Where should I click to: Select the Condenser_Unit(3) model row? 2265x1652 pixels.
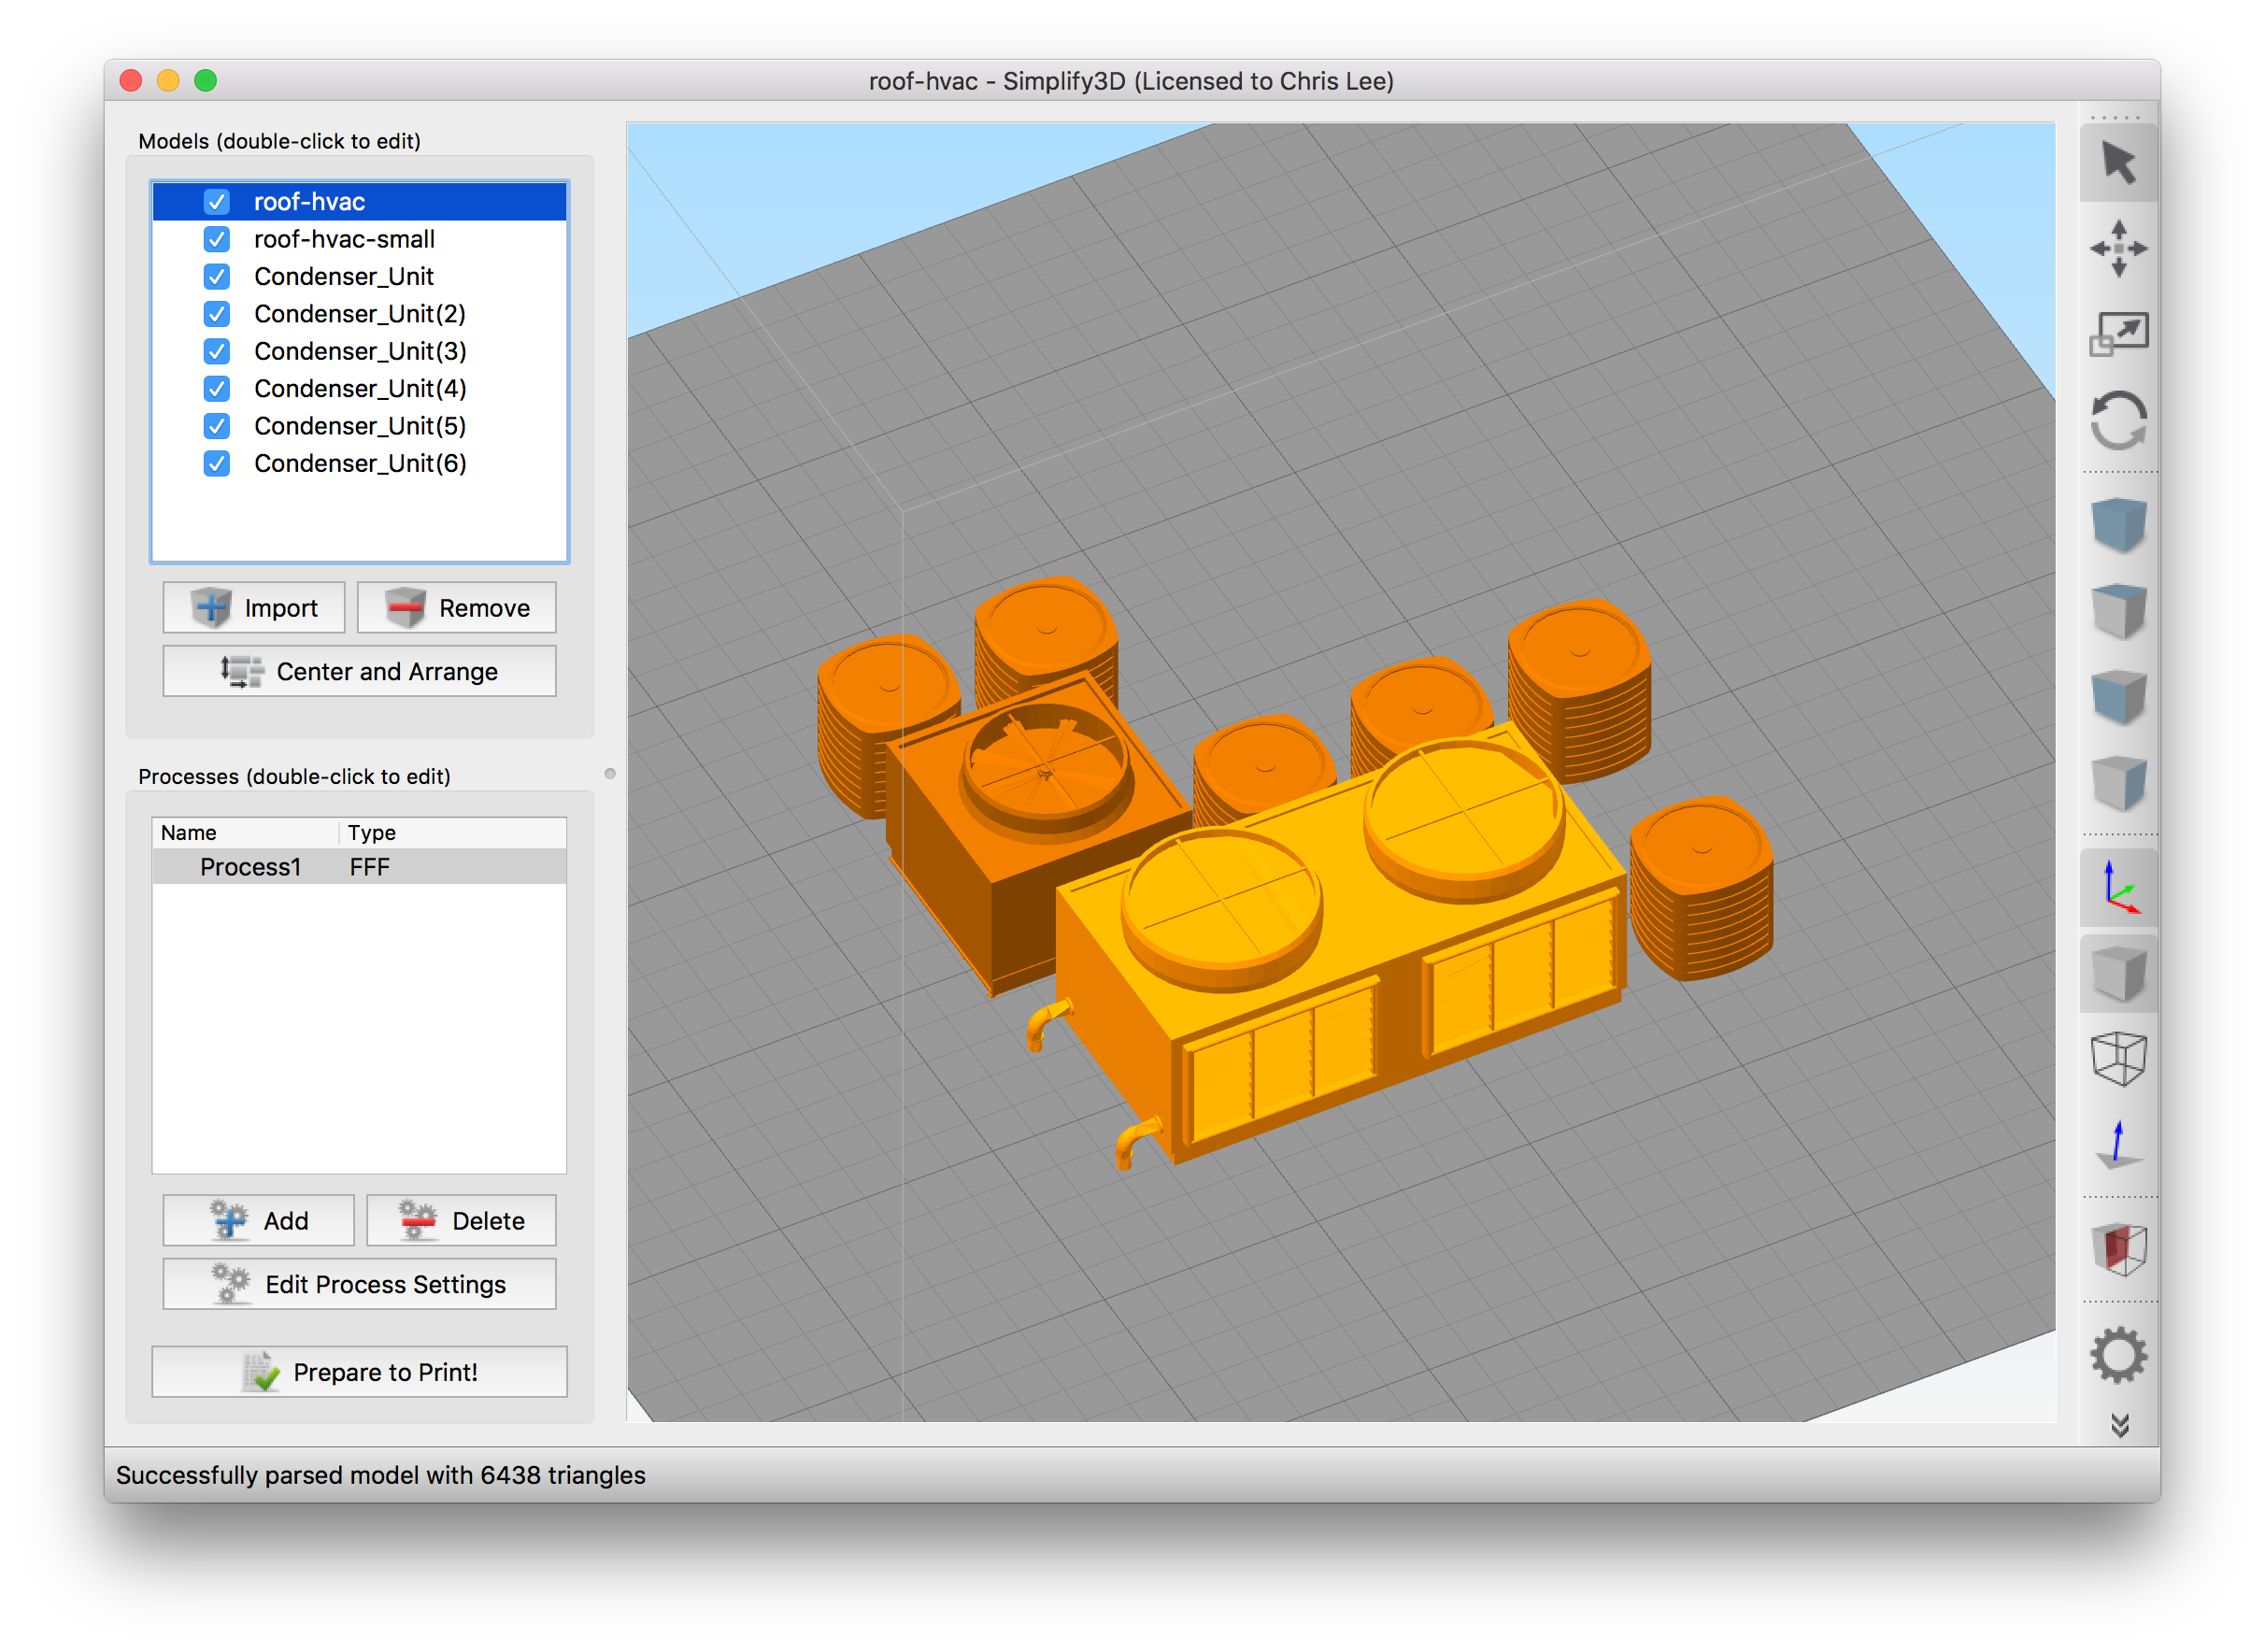(x=359, y=351)
